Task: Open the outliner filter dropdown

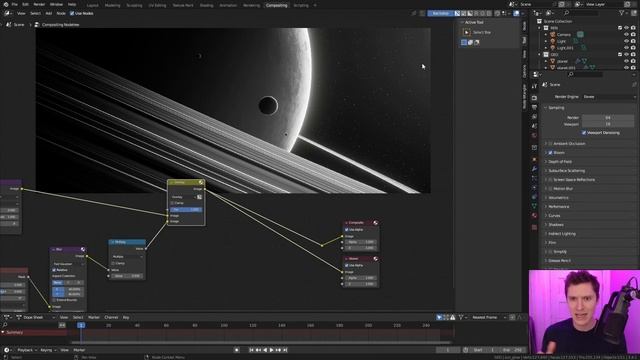Action: coord(623,13)
